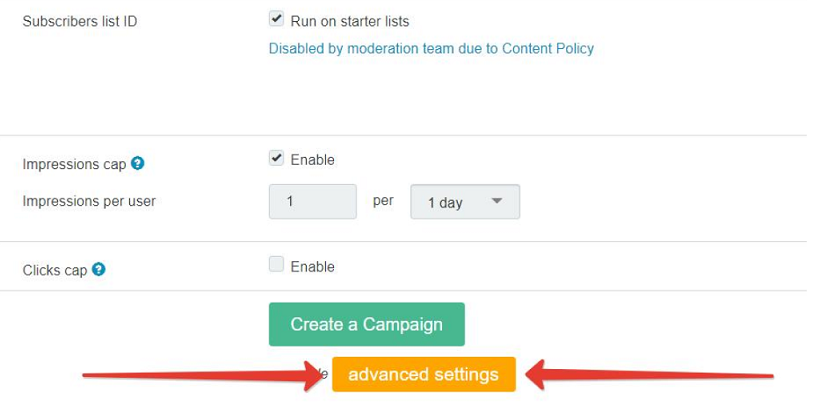Click the Create a Campaign button
Image resolution: width=815 pixels, height=403 pixels.
point(367,324)
